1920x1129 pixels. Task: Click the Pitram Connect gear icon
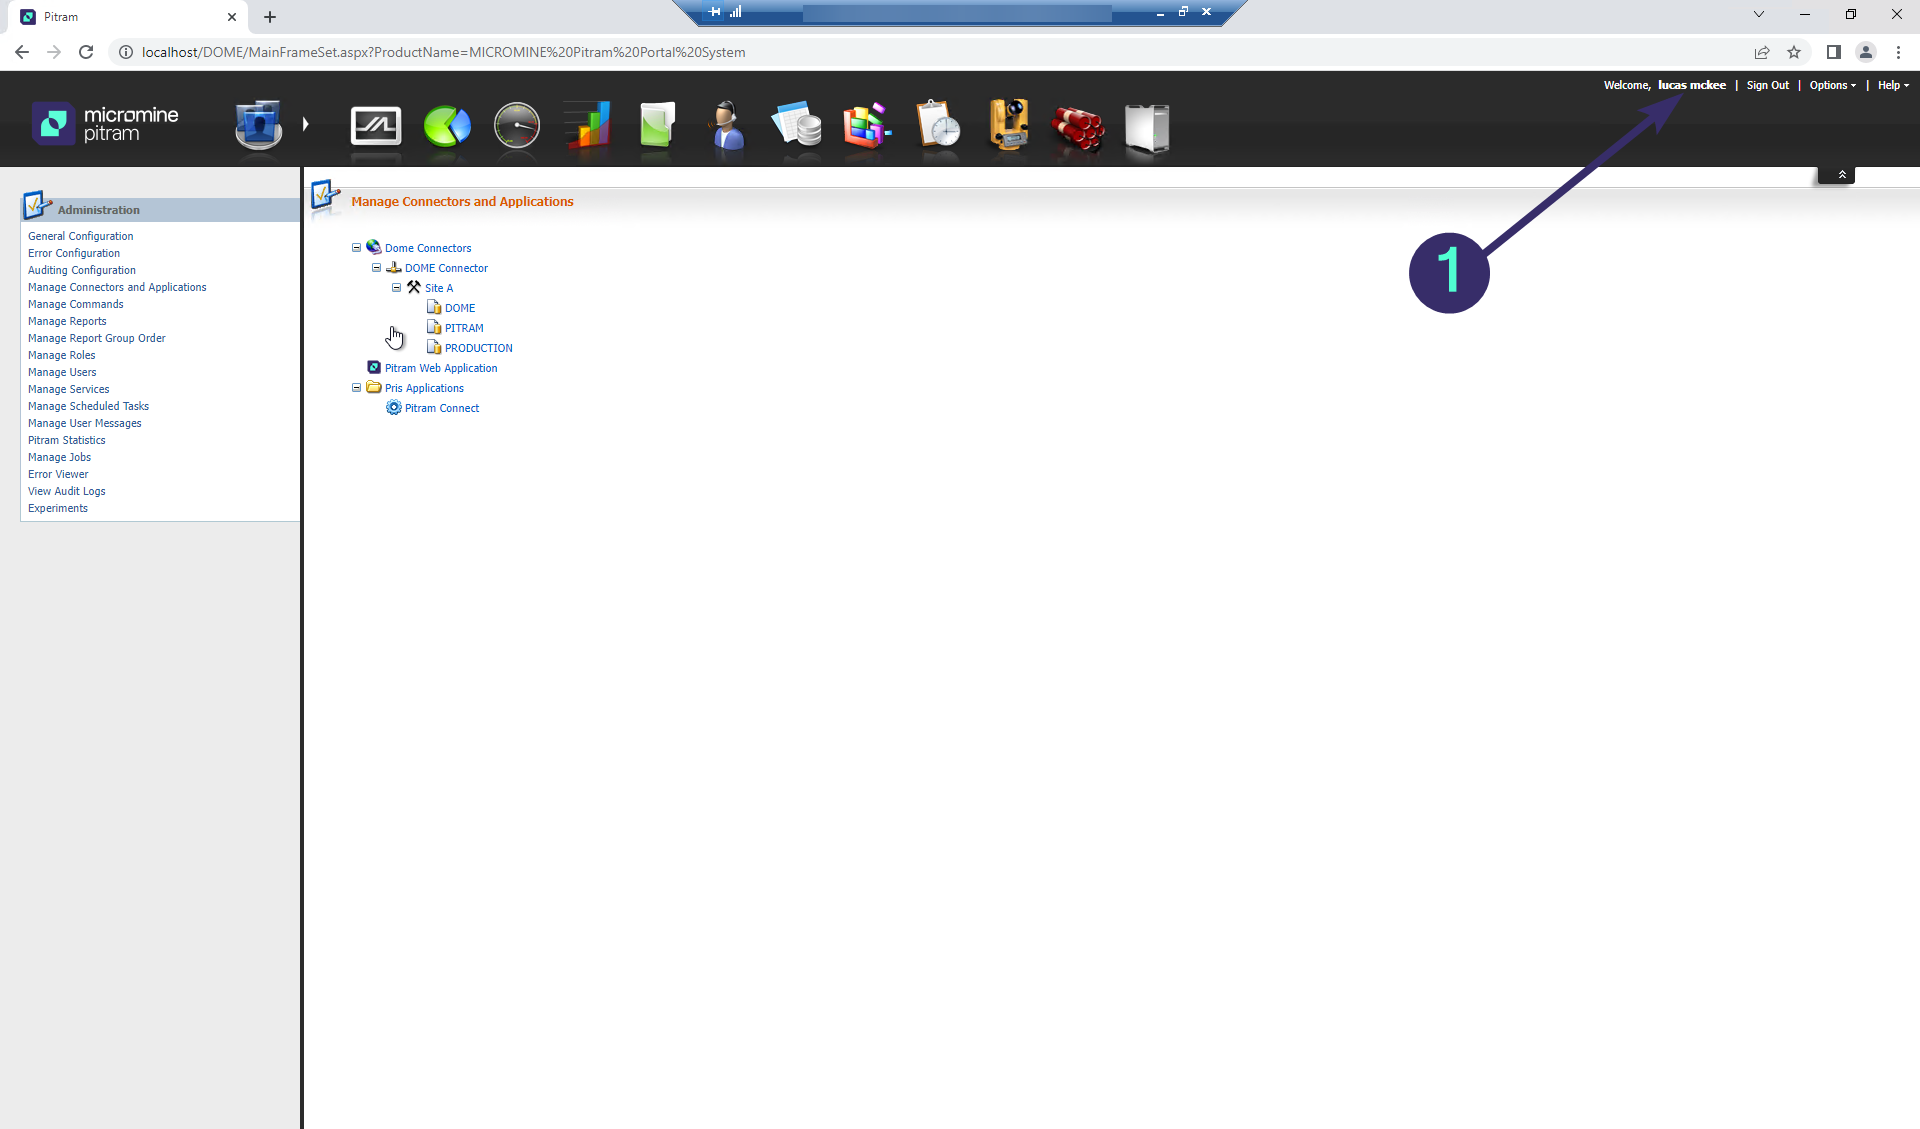pos(393,408)
